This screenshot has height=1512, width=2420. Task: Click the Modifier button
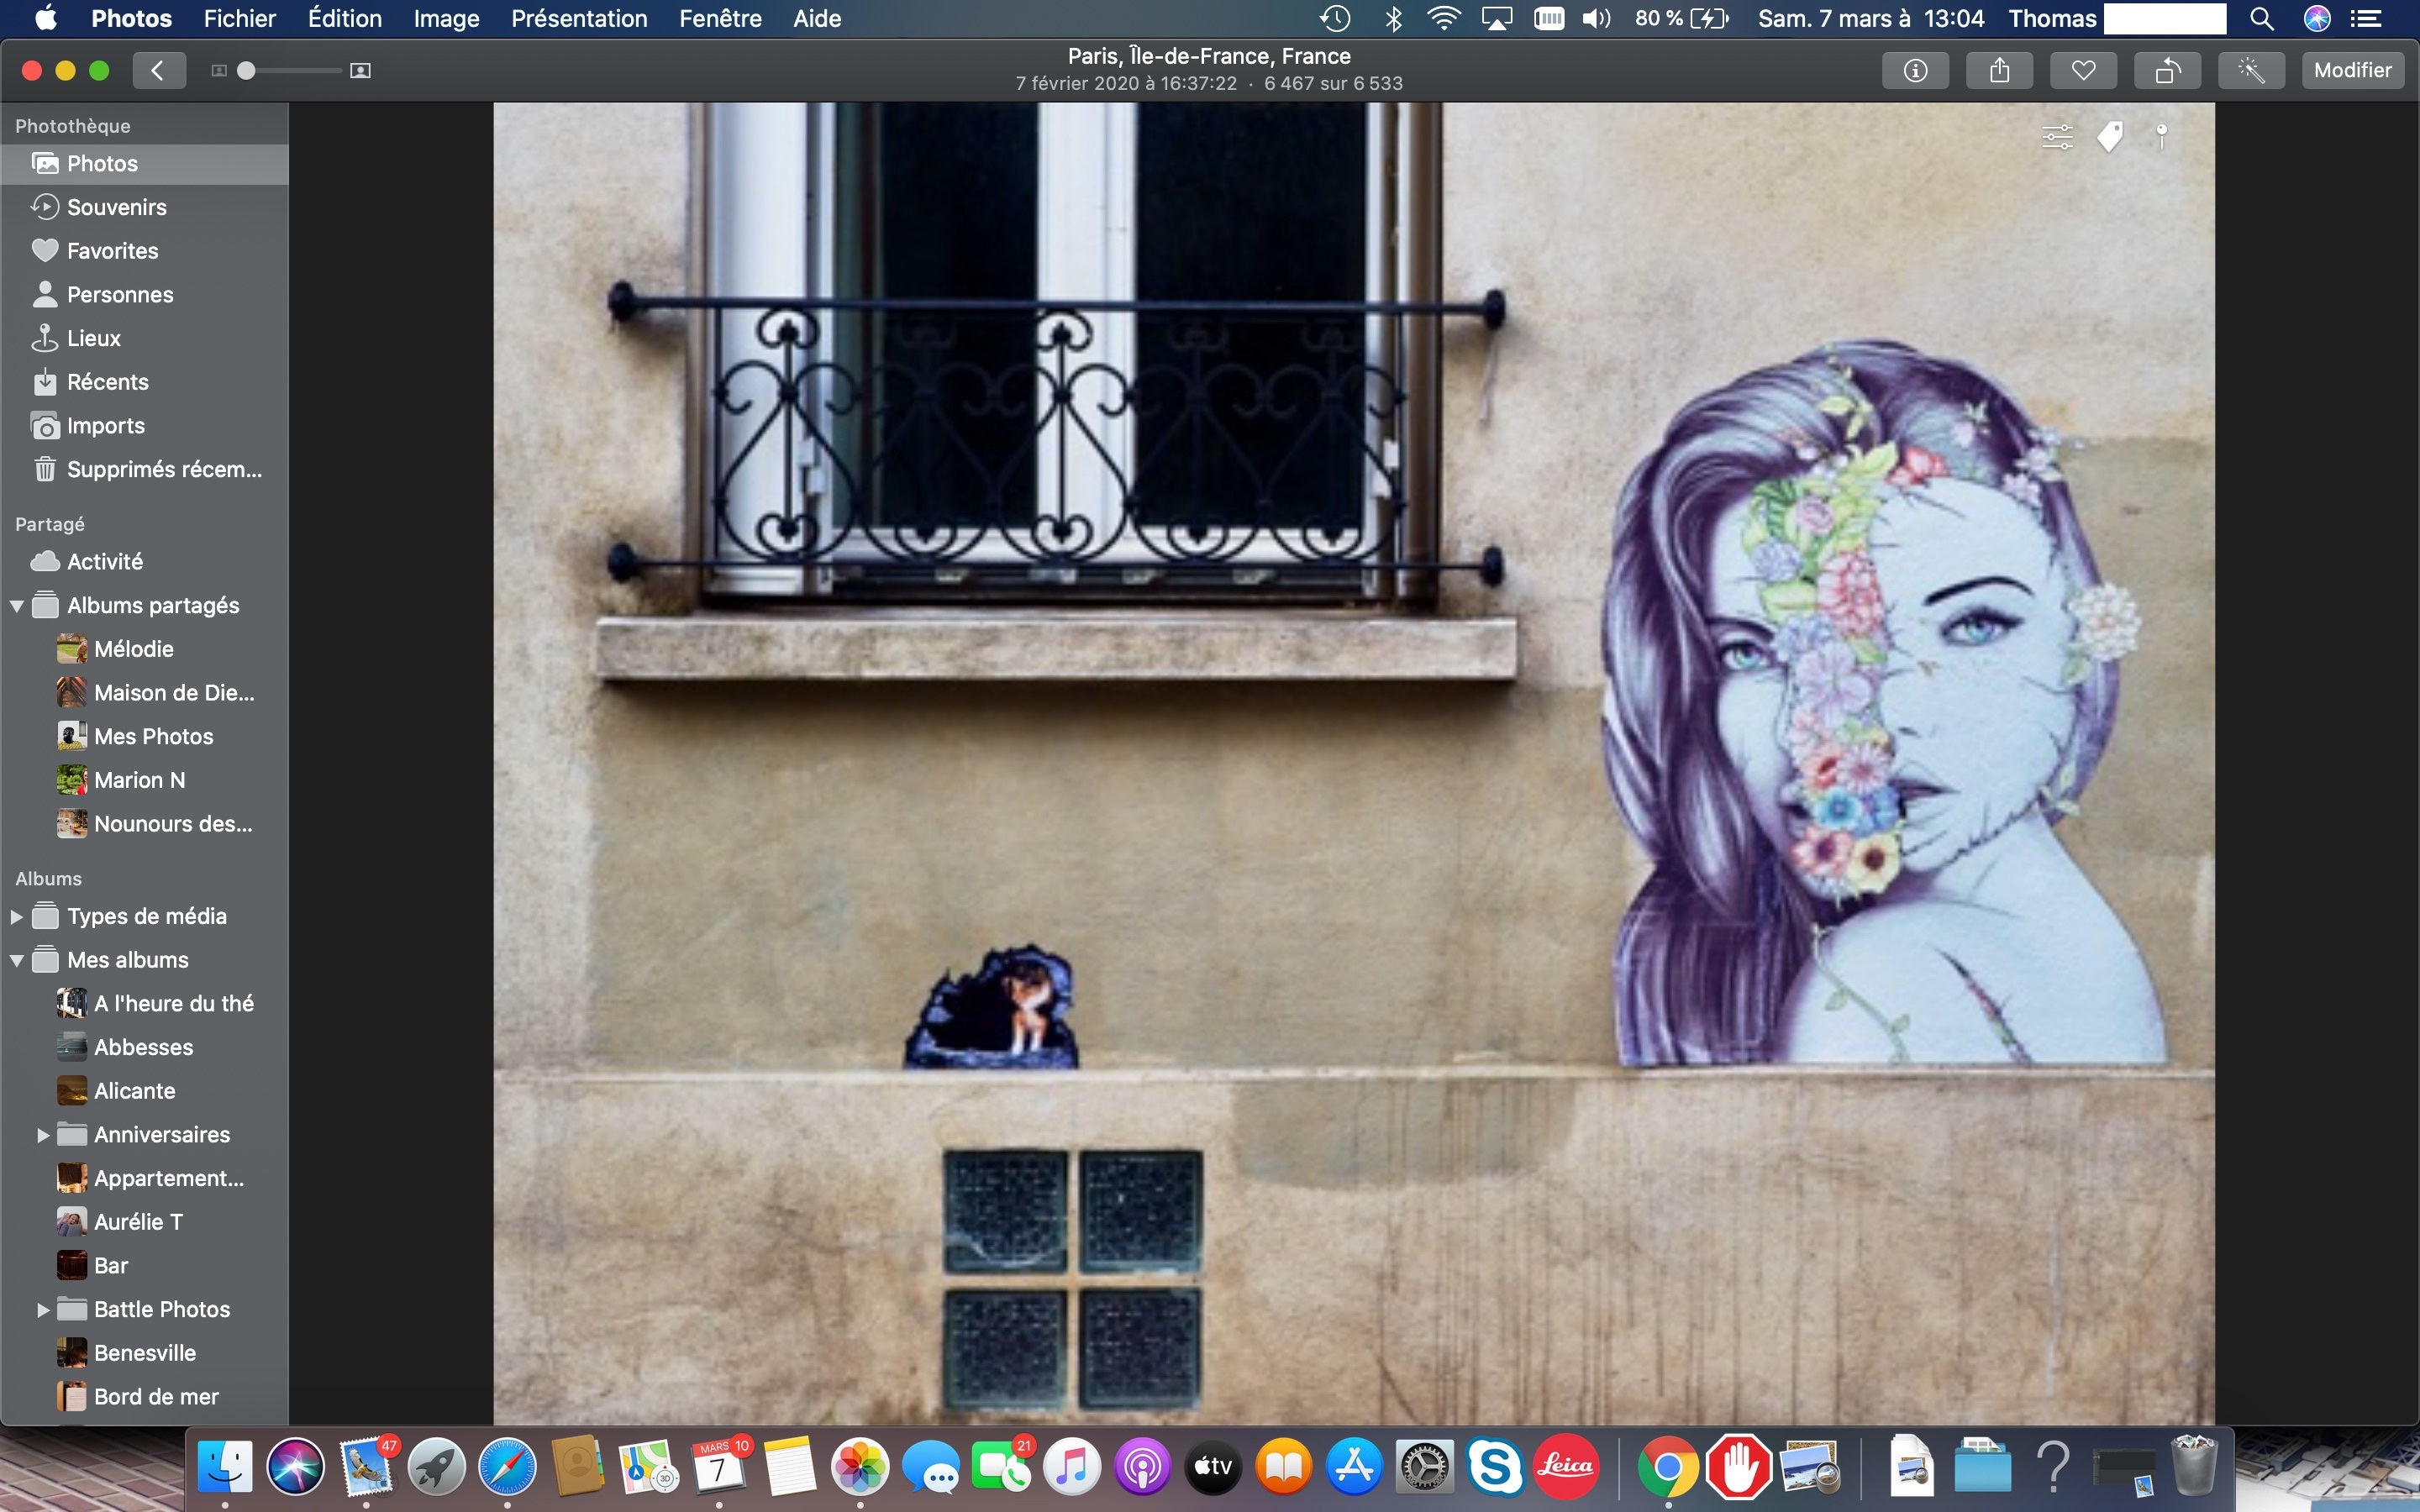point(2352,70)
